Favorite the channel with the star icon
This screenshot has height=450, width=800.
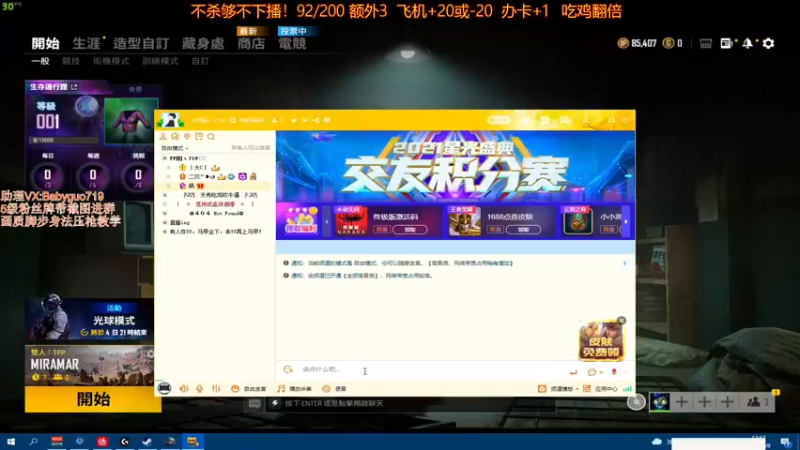point(294,120)
